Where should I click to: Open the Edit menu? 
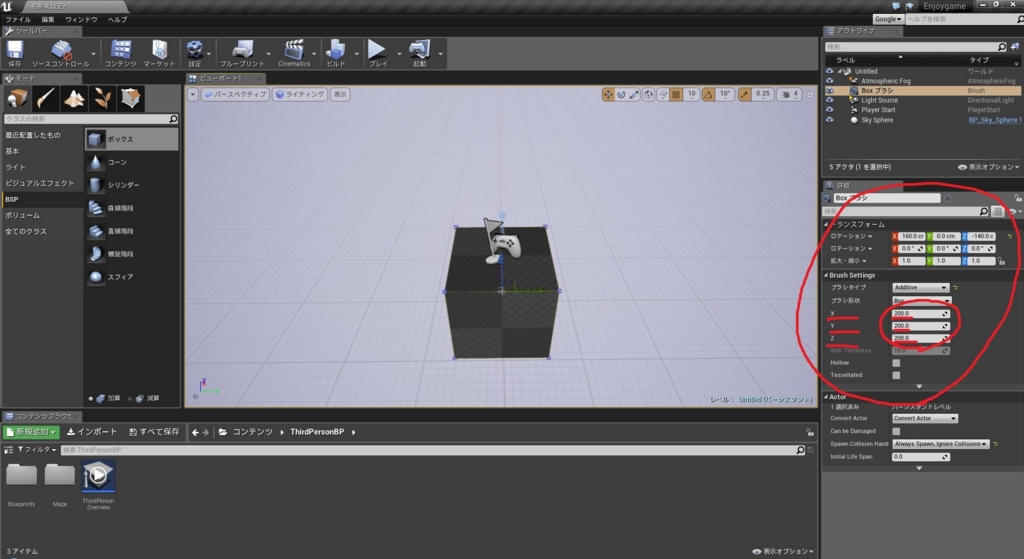click(48, 20)
